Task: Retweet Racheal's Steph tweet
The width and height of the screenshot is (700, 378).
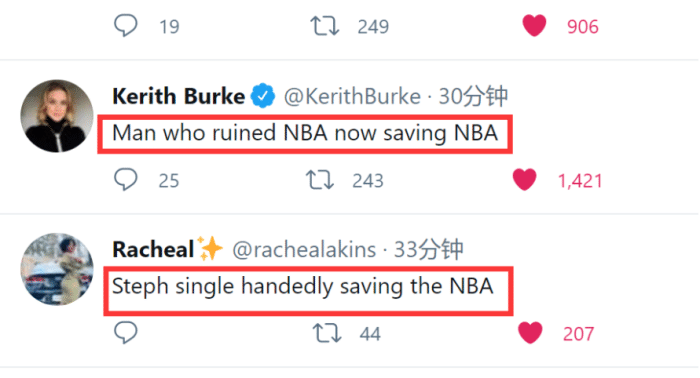Action: (x=327, y=333)
